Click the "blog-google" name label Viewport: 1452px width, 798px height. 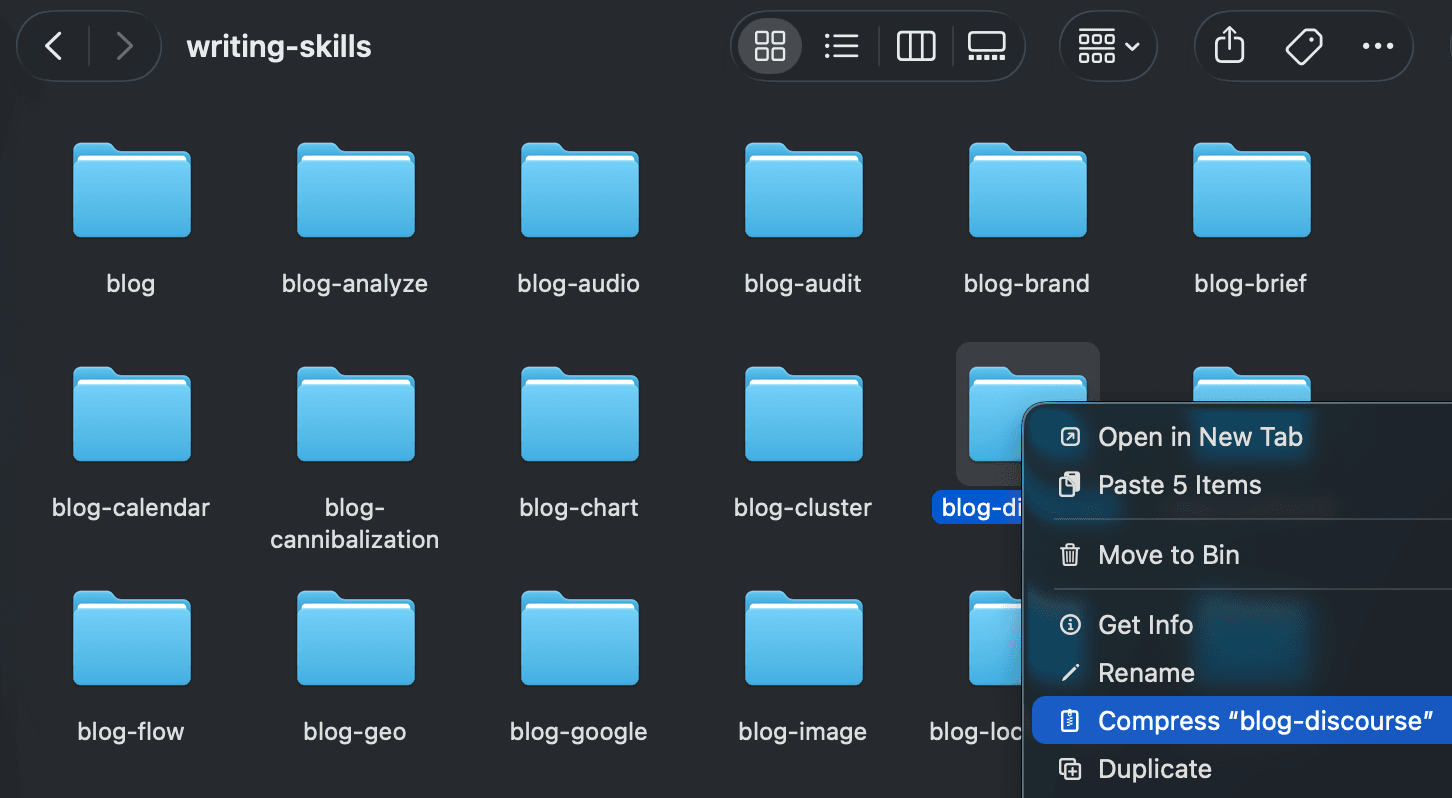click(x=579, y=732)
